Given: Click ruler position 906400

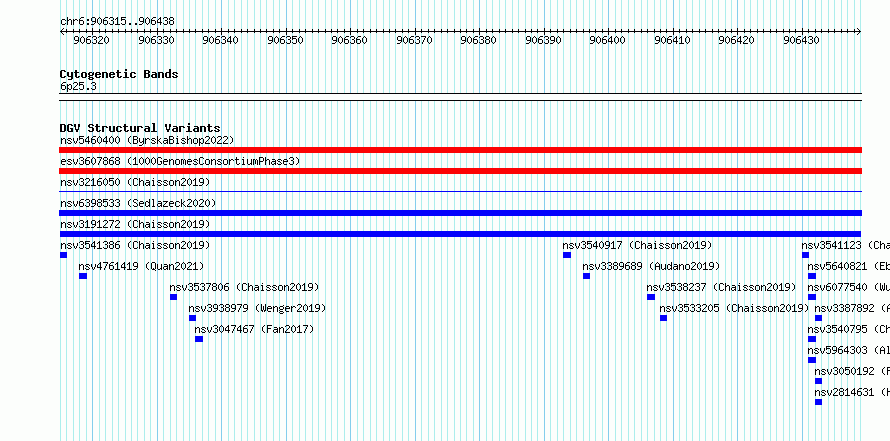Looking at the screenshot, I should click(x=607, y=40).
